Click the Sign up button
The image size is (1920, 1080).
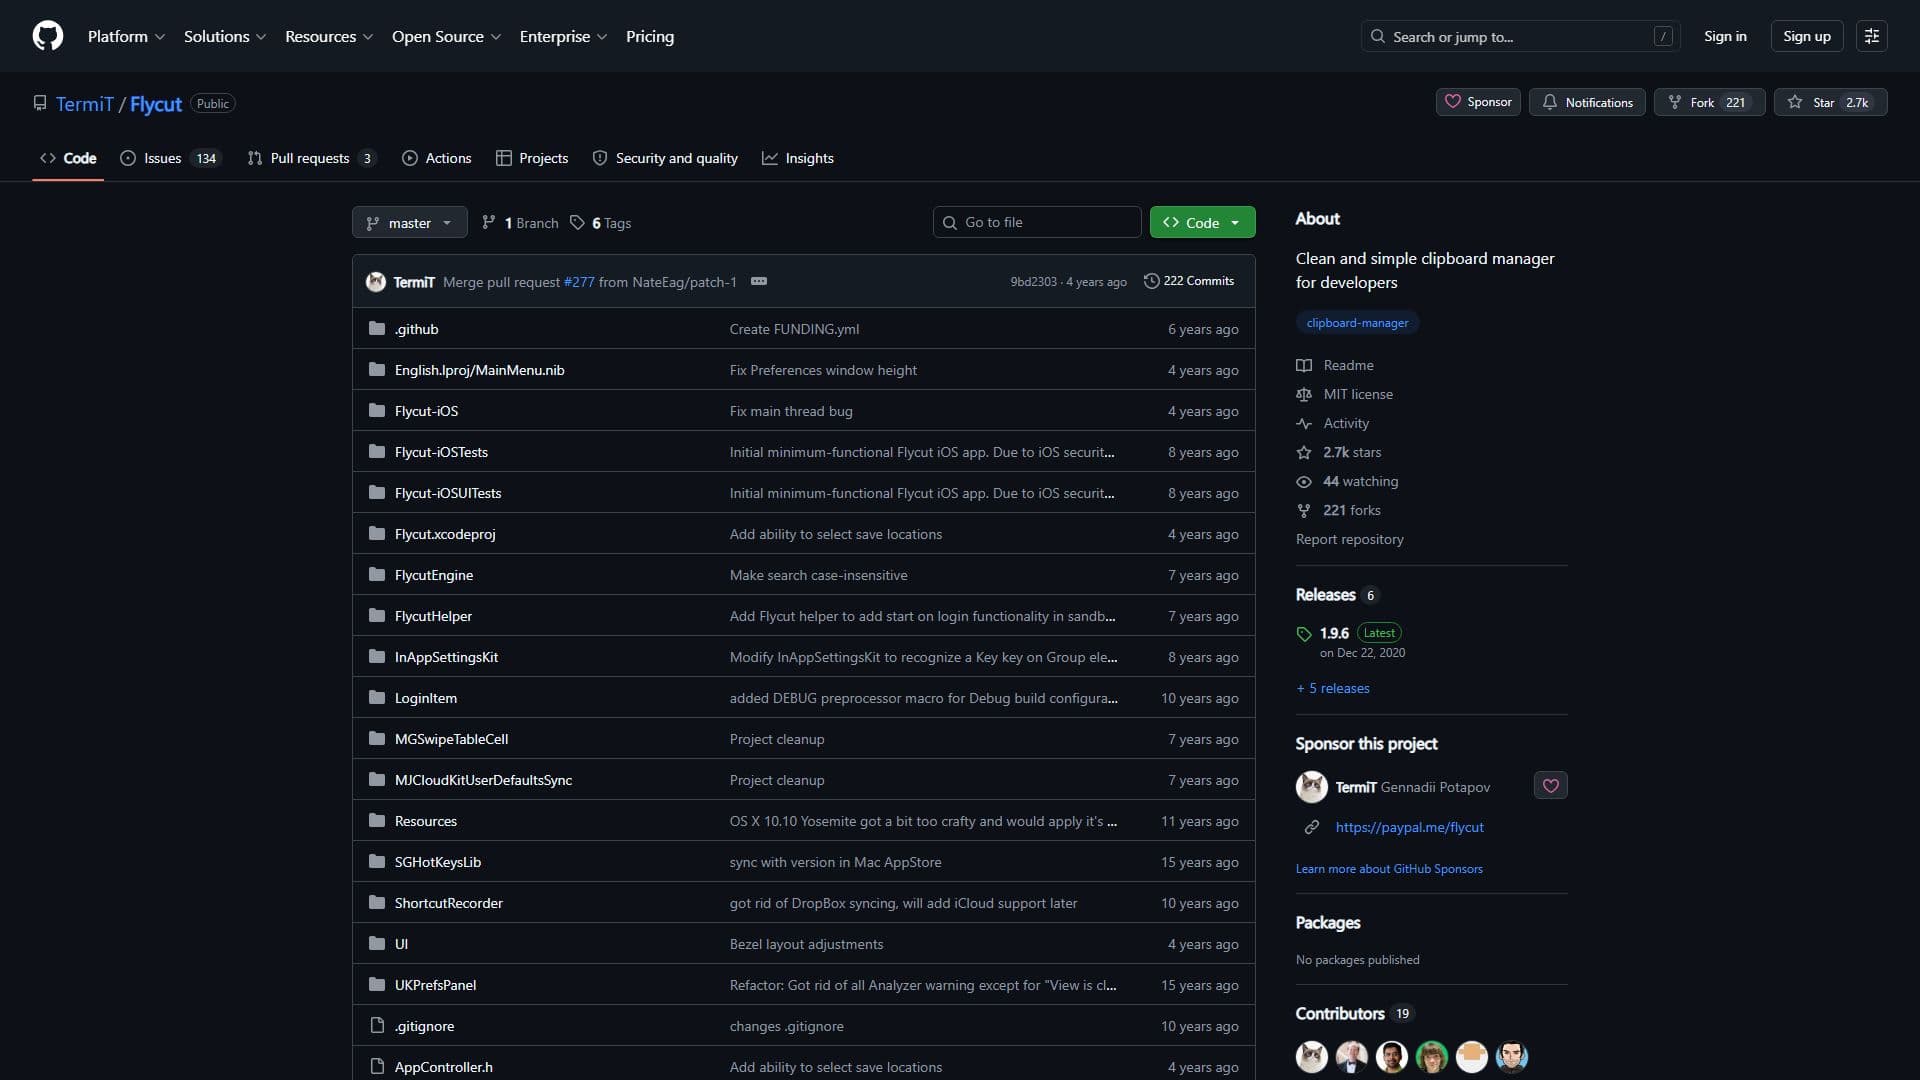click(1807, 36)
